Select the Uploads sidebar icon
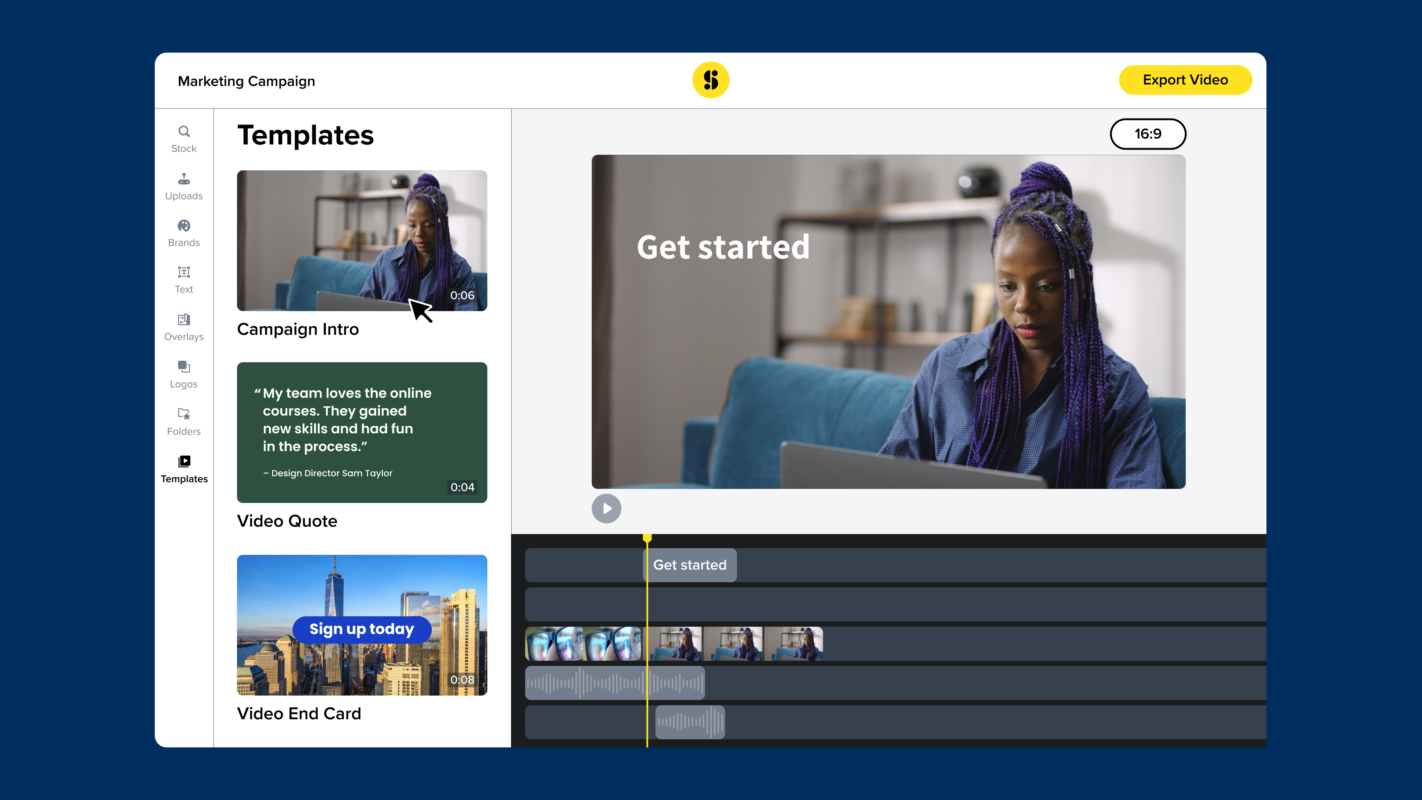The image size is (1422, 800). [x=184, y=185]
